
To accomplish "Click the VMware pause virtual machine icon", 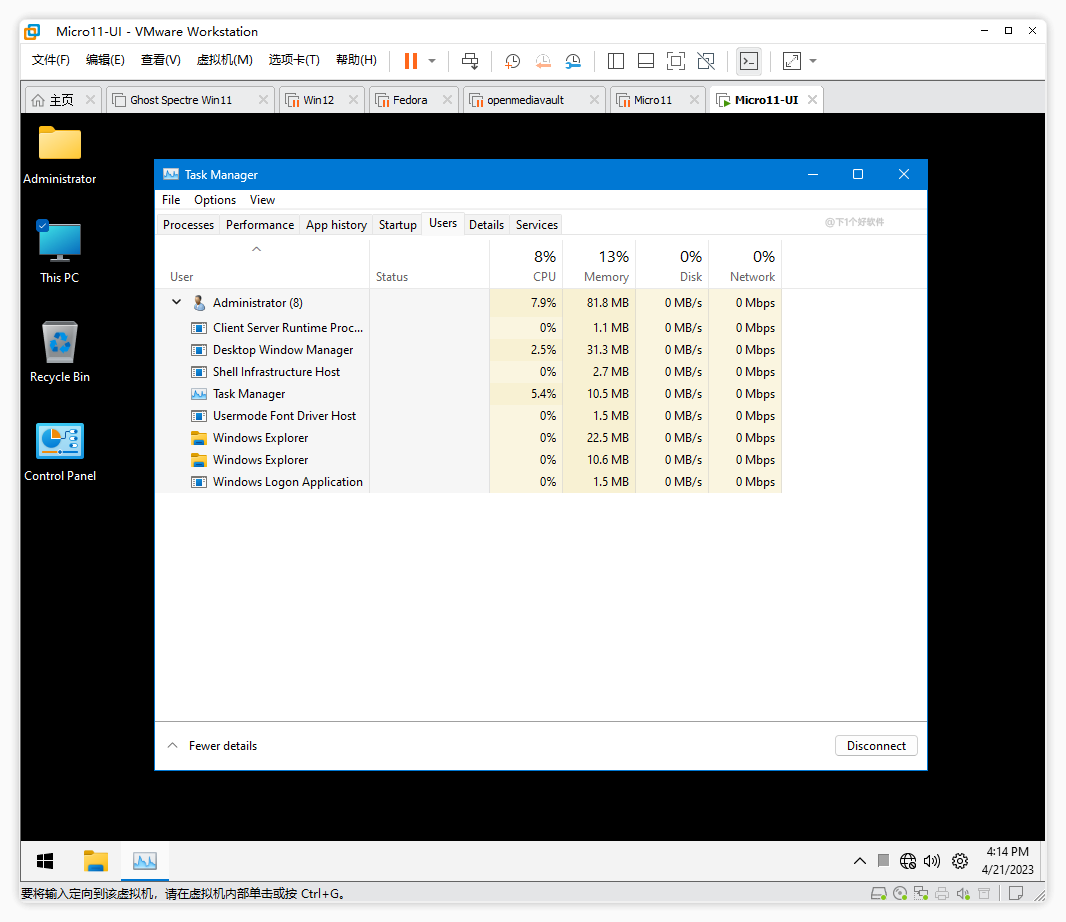I will click(410, 61).
